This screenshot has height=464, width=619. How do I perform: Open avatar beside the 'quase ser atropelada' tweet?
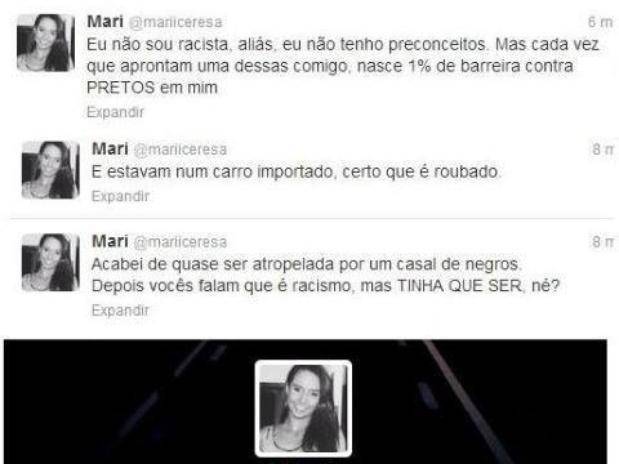point(51,263)
